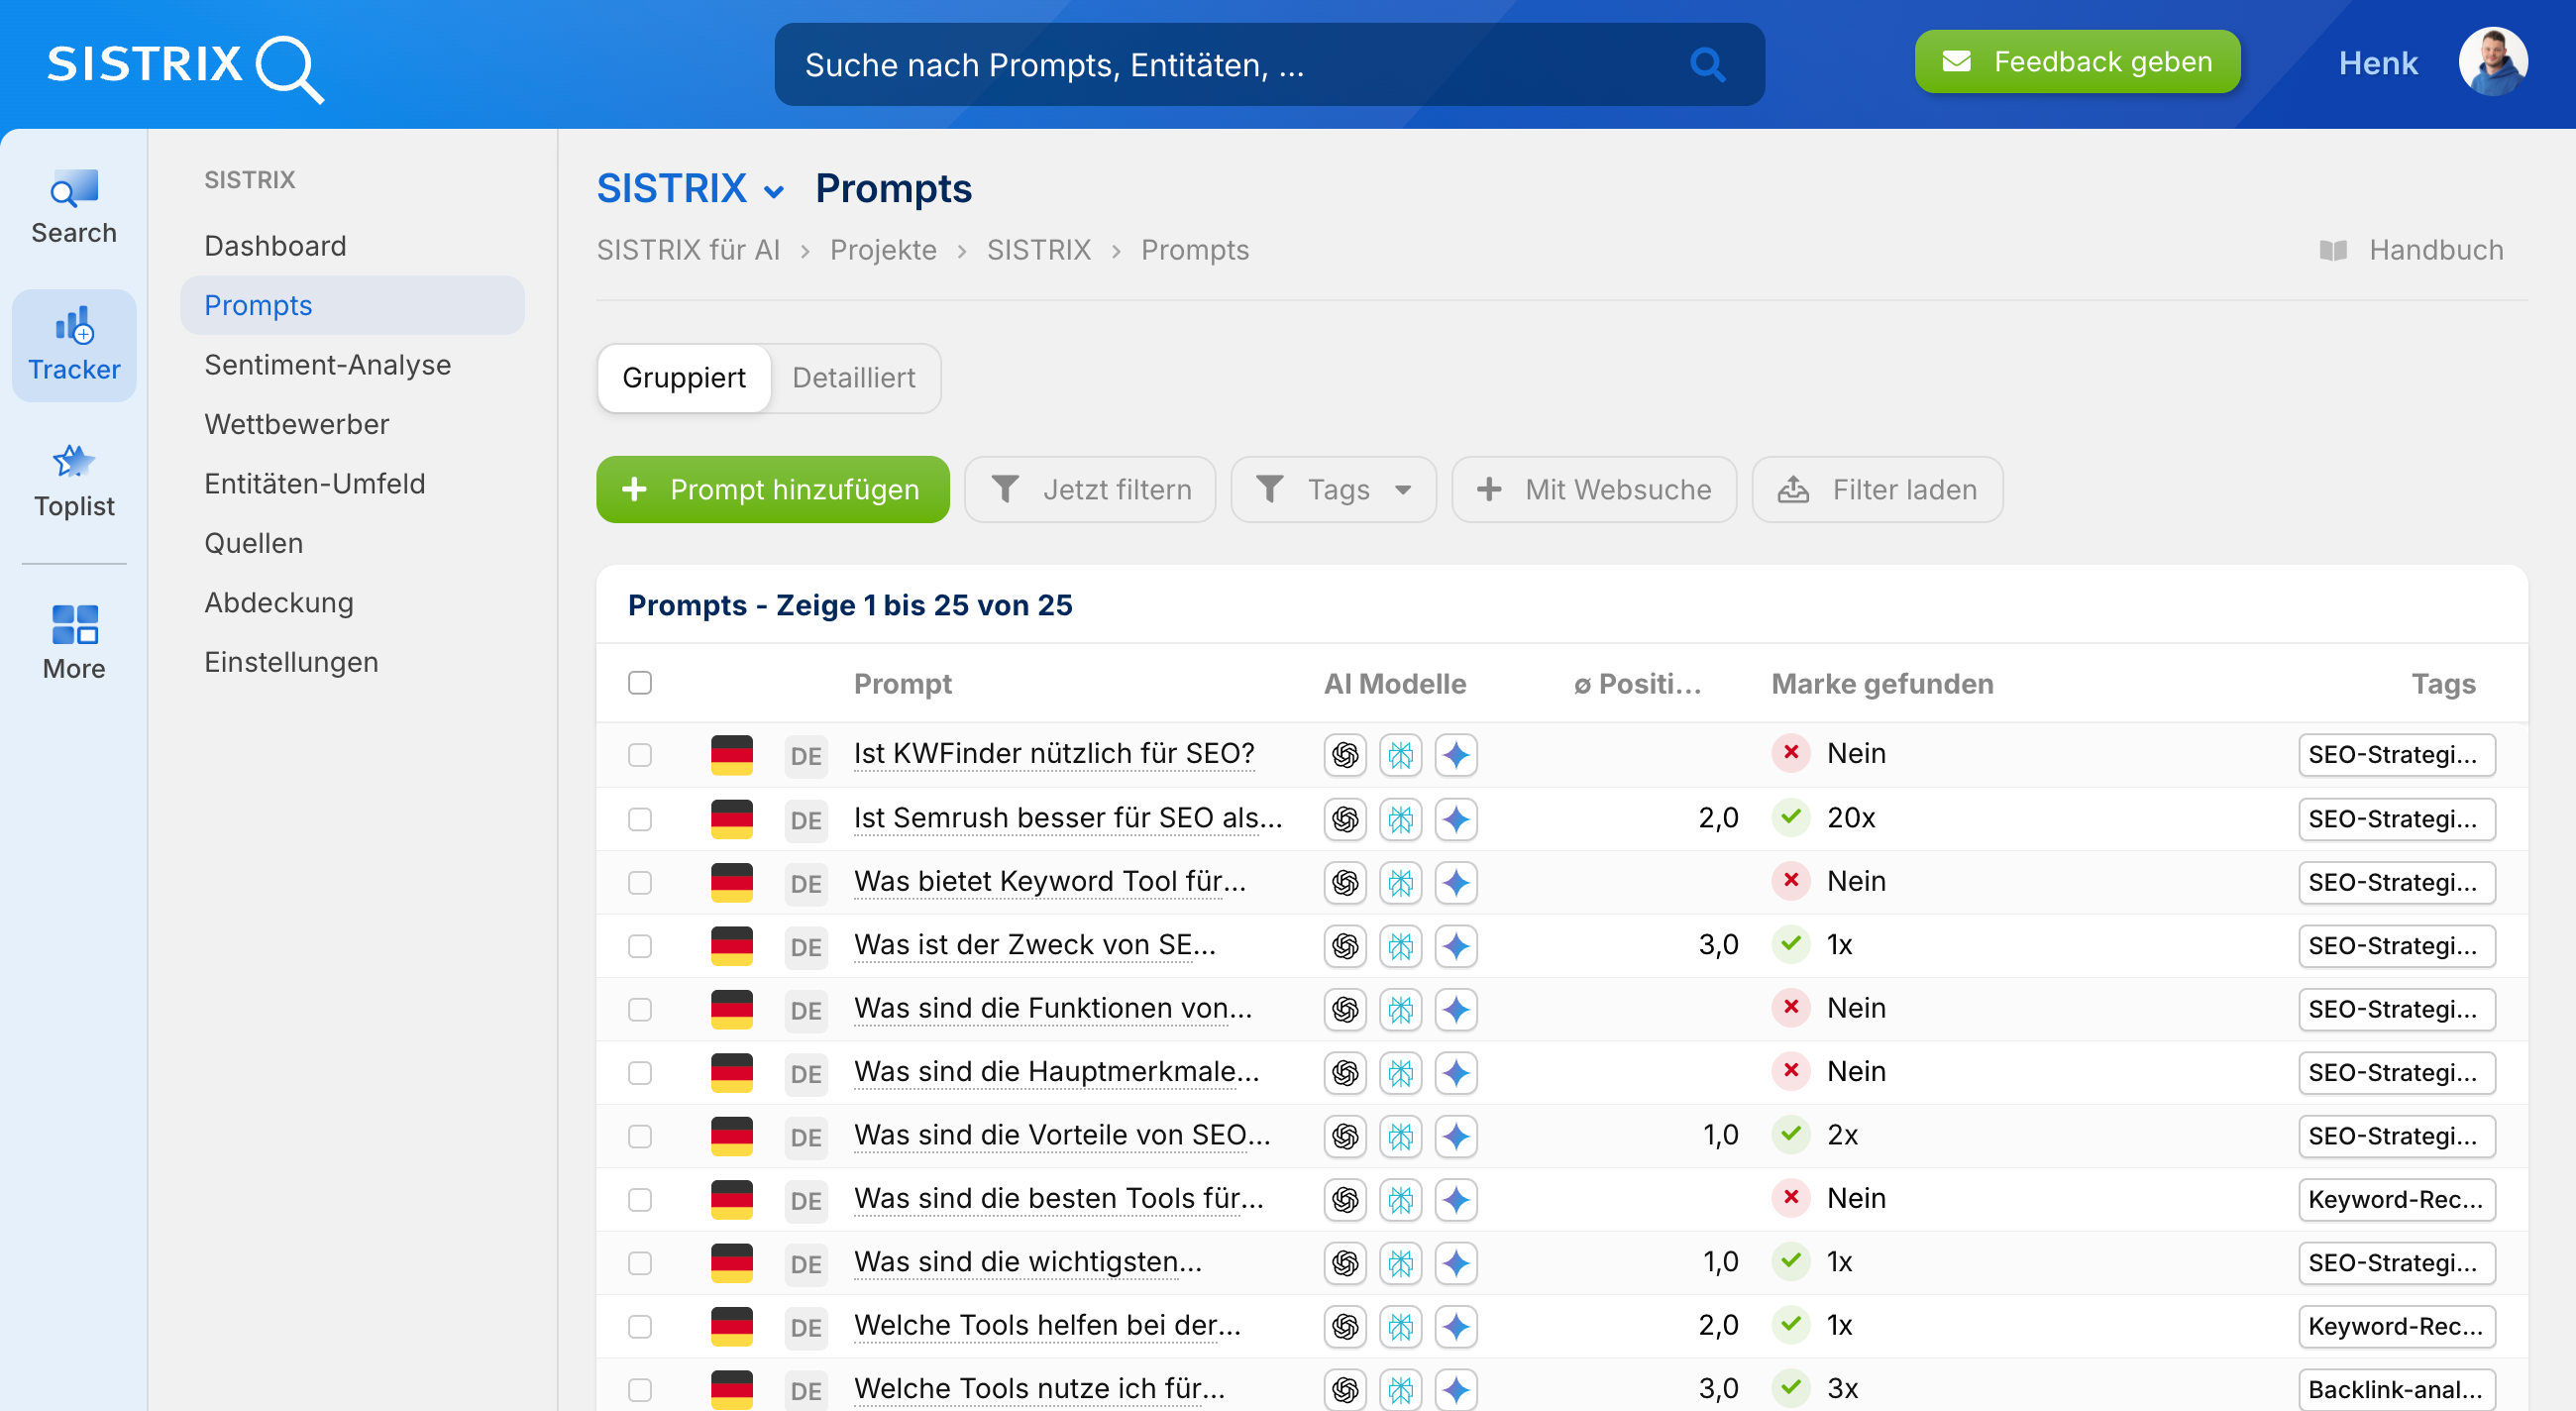Open the Handbuch with the book icon

coord(2337,250)
